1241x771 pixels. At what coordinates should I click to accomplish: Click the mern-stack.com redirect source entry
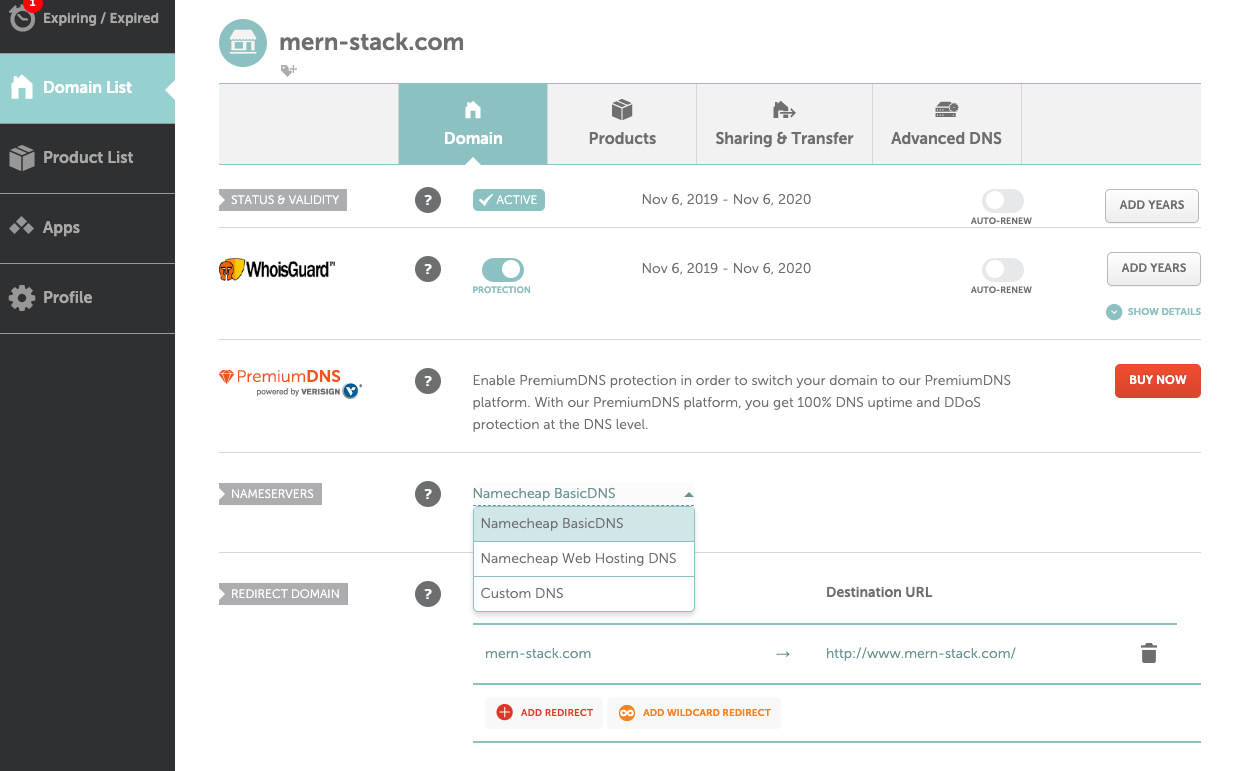point(537,654)
